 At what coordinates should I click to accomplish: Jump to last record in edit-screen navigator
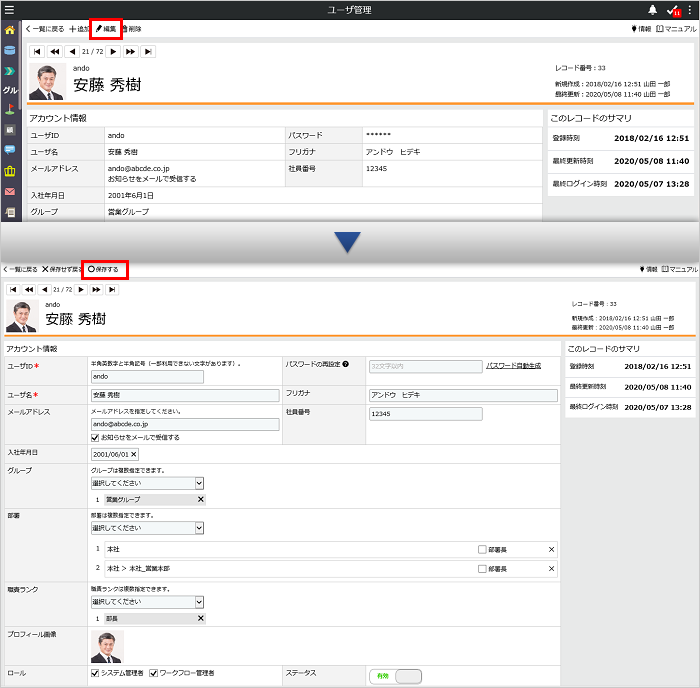tap(112, 290)
